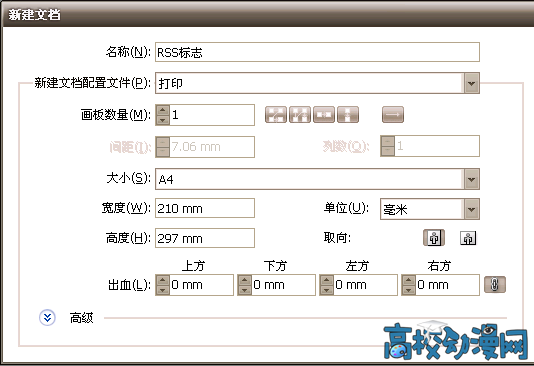Click the 左方 bleed value field
Screen dimensions: 534x366
click(x=365, y=285)
